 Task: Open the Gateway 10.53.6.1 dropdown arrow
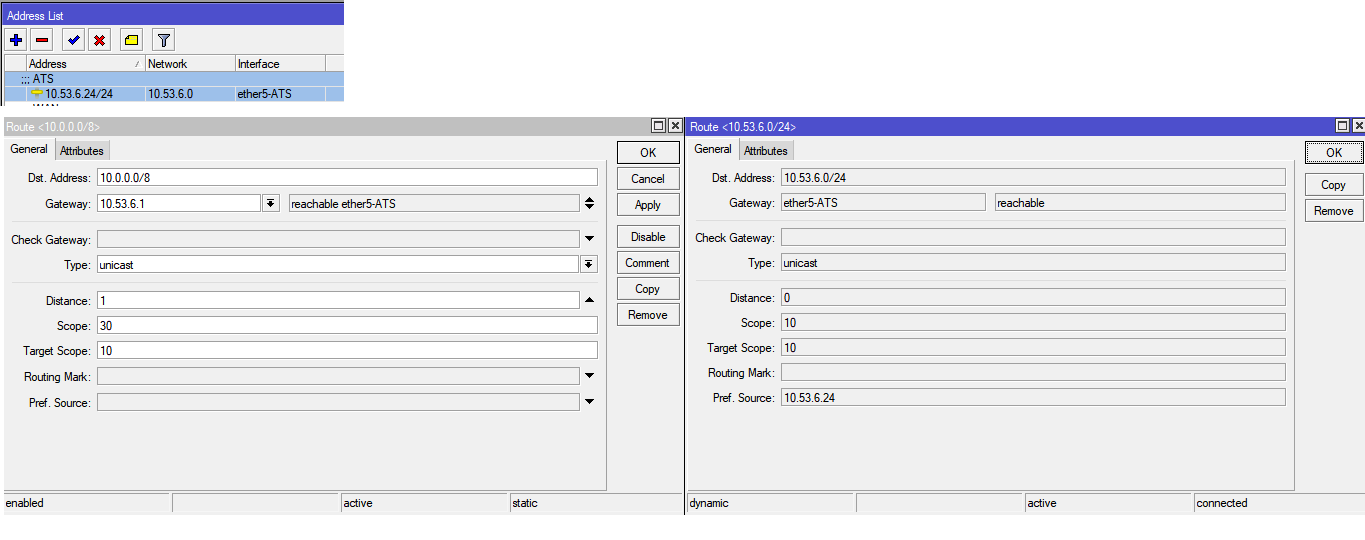(270, 203)
